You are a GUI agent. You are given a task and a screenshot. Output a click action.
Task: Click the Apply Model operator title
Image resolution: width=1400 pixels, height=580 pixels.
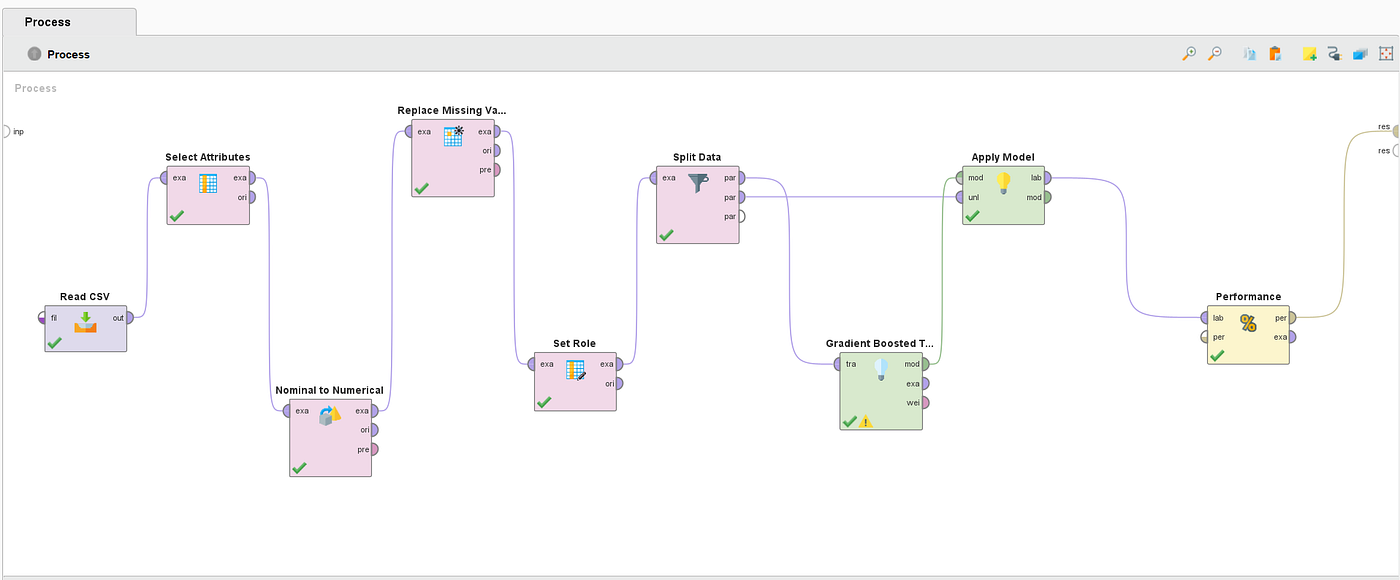tap(1003, 157)
